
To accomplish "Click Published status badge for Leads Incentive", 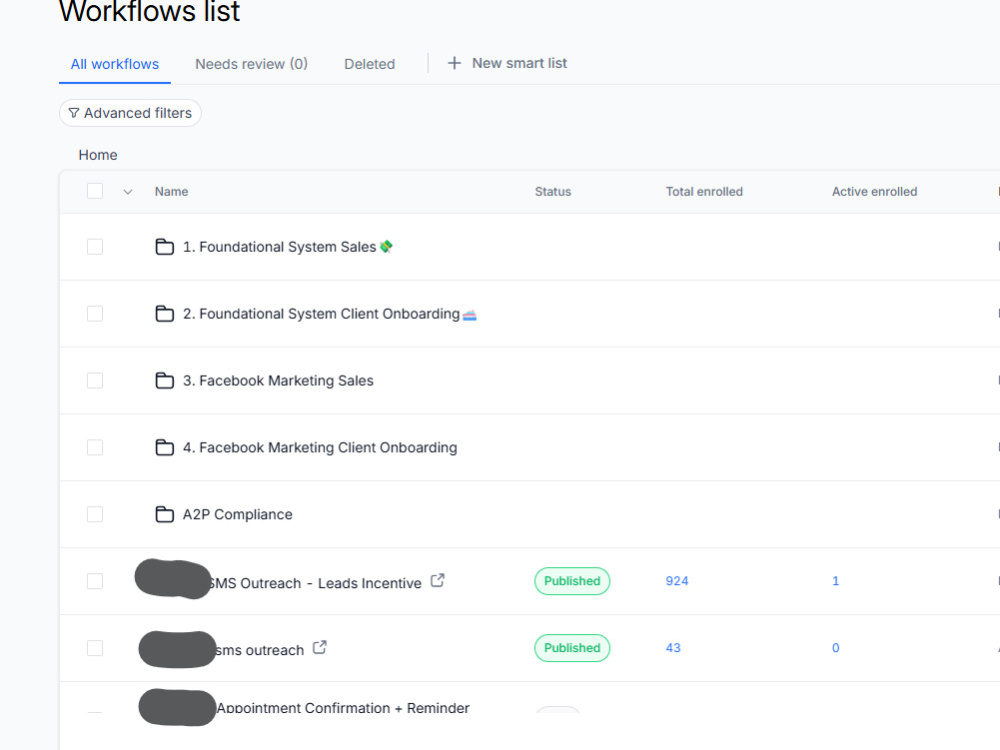I will [x=572, y=581].
